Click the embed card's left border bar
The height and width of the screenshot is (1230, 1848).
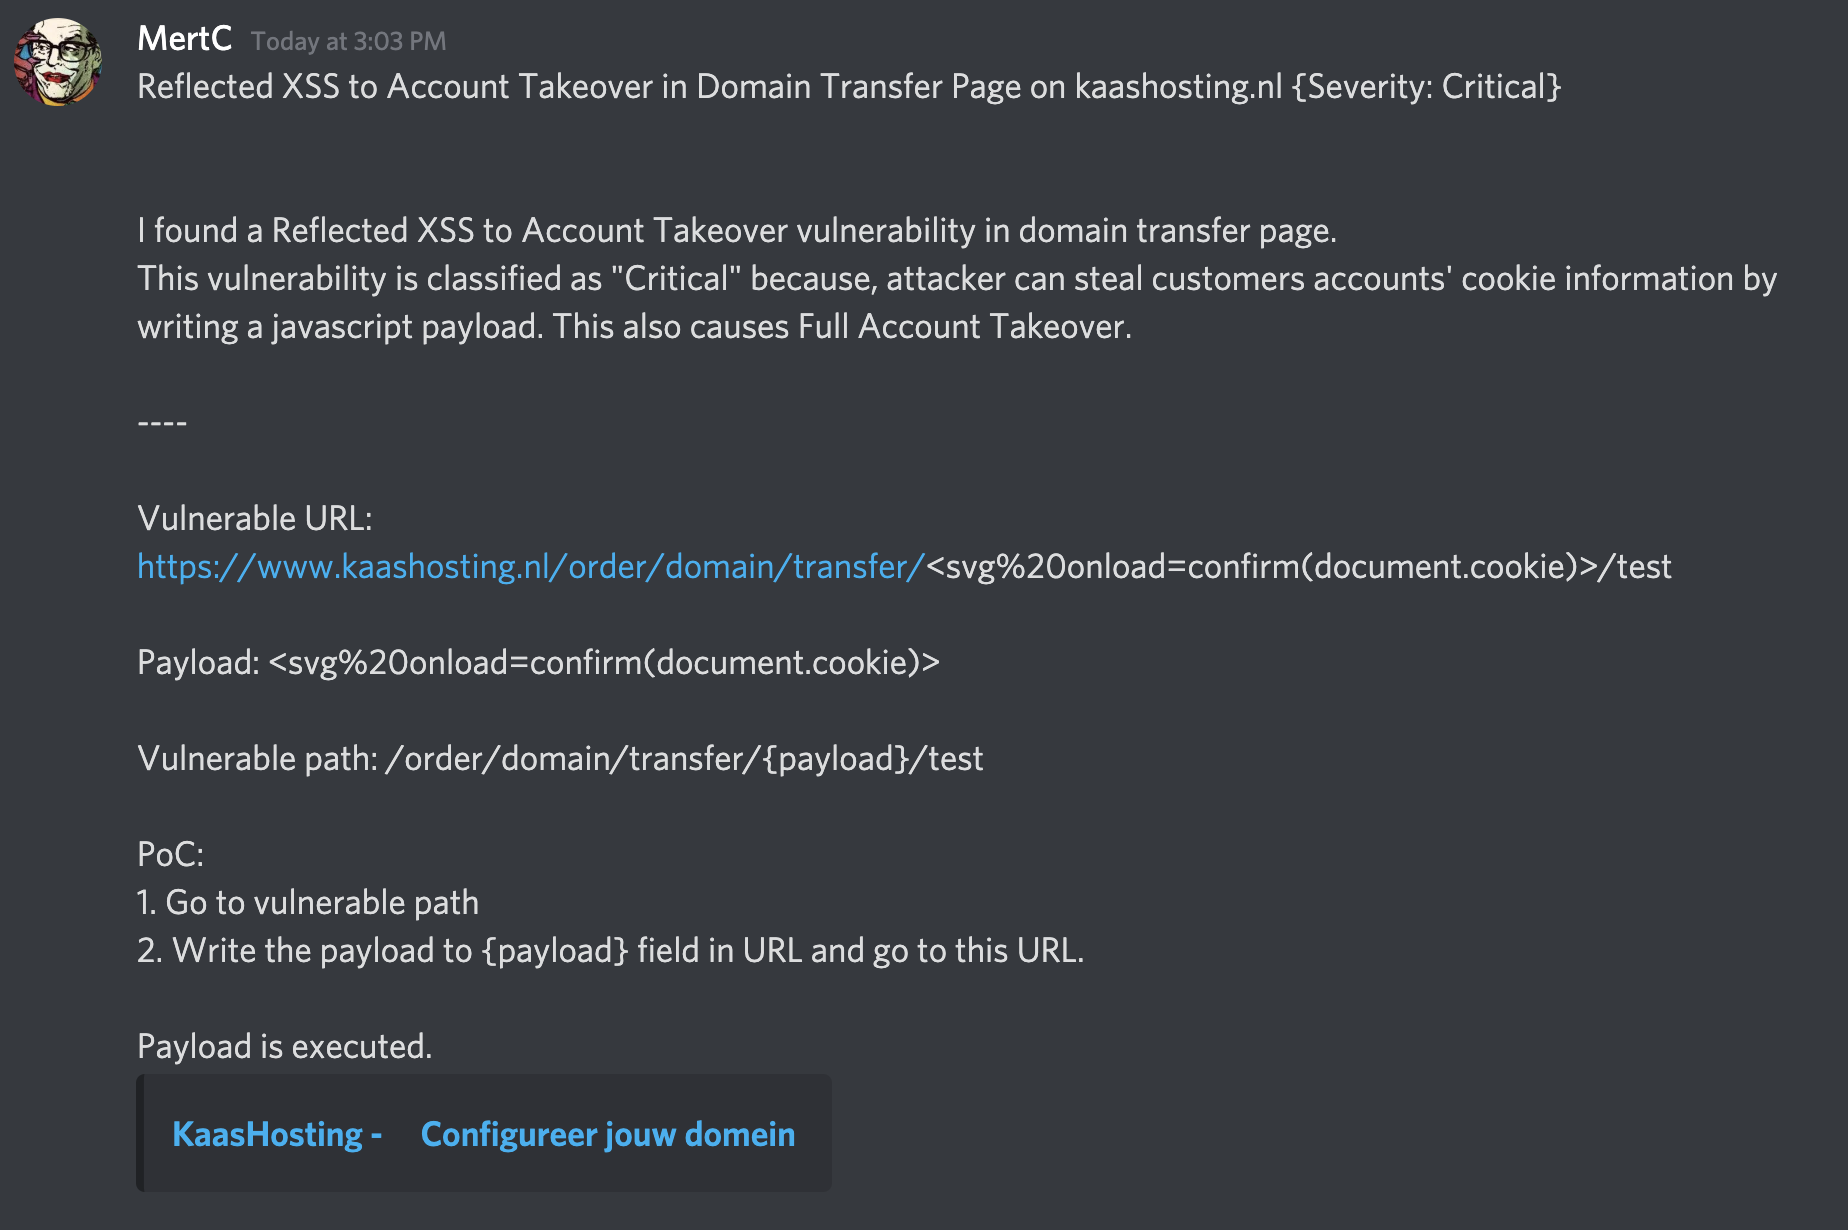pos(141,1133)
